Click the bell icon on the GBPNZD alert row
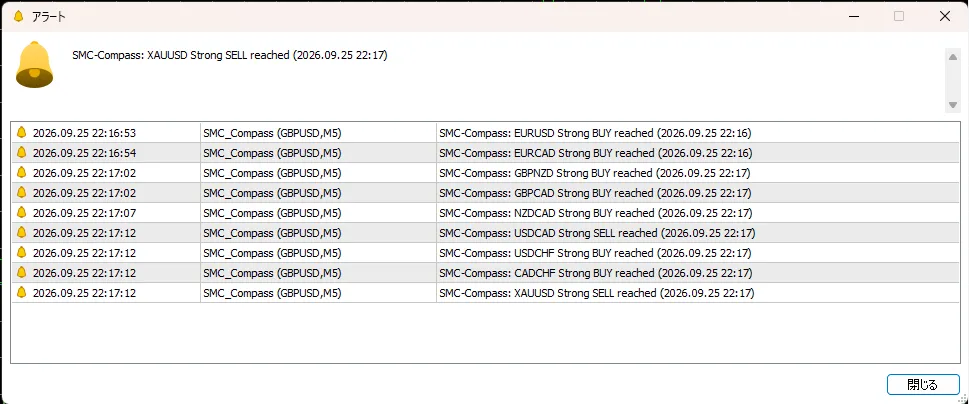Viewport: 969px width, 404px height. pos(22,172)
